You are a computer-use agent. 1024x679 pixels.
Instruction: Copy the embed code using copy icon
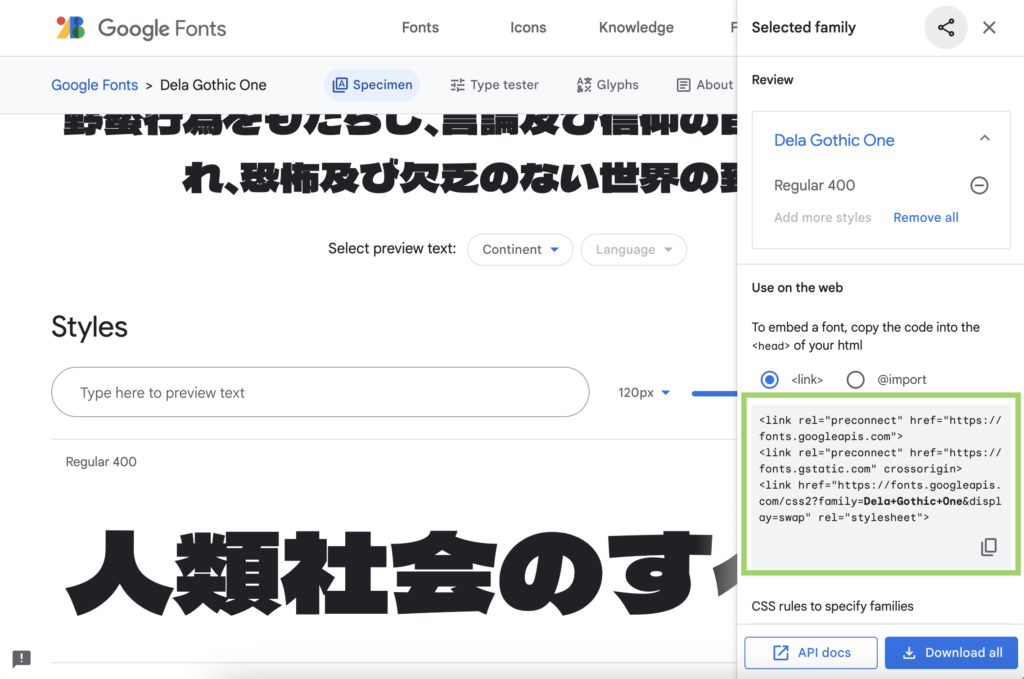coord(988,547)
